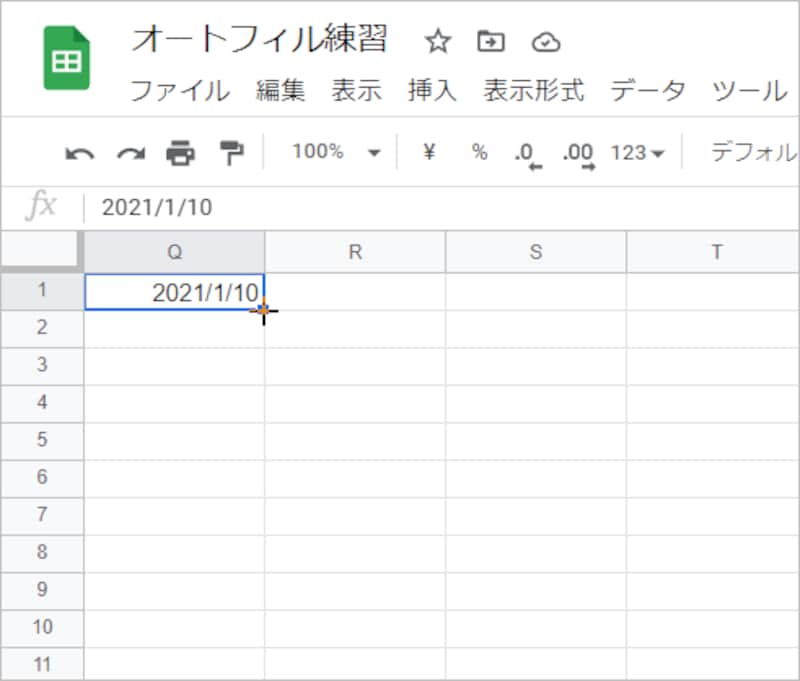
Task: Open the move to folder icon
Action: coord(489,42)
